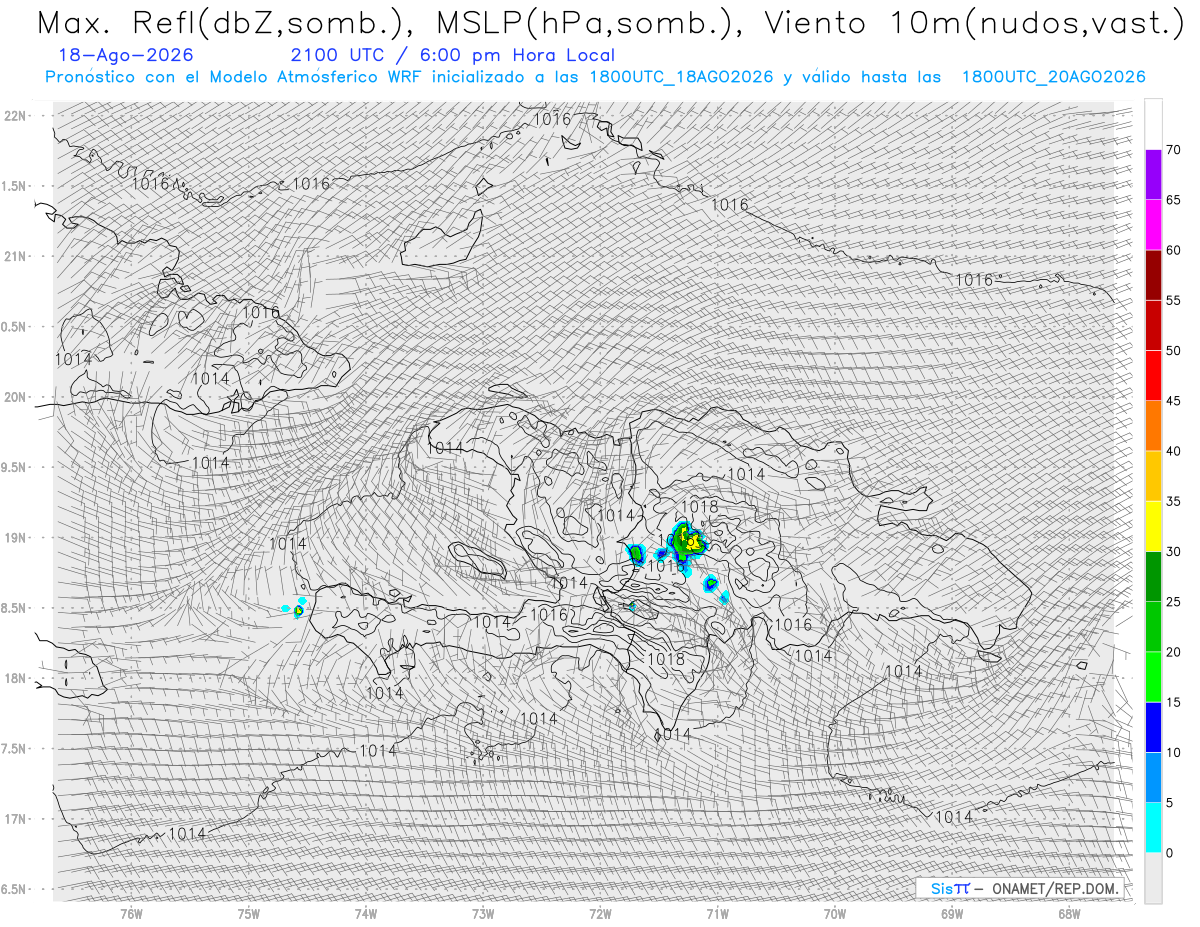Click latitude axis label '19N'
Image resolution: width=1200 pixels, height=927 pixels.
[x=16, y=538]
